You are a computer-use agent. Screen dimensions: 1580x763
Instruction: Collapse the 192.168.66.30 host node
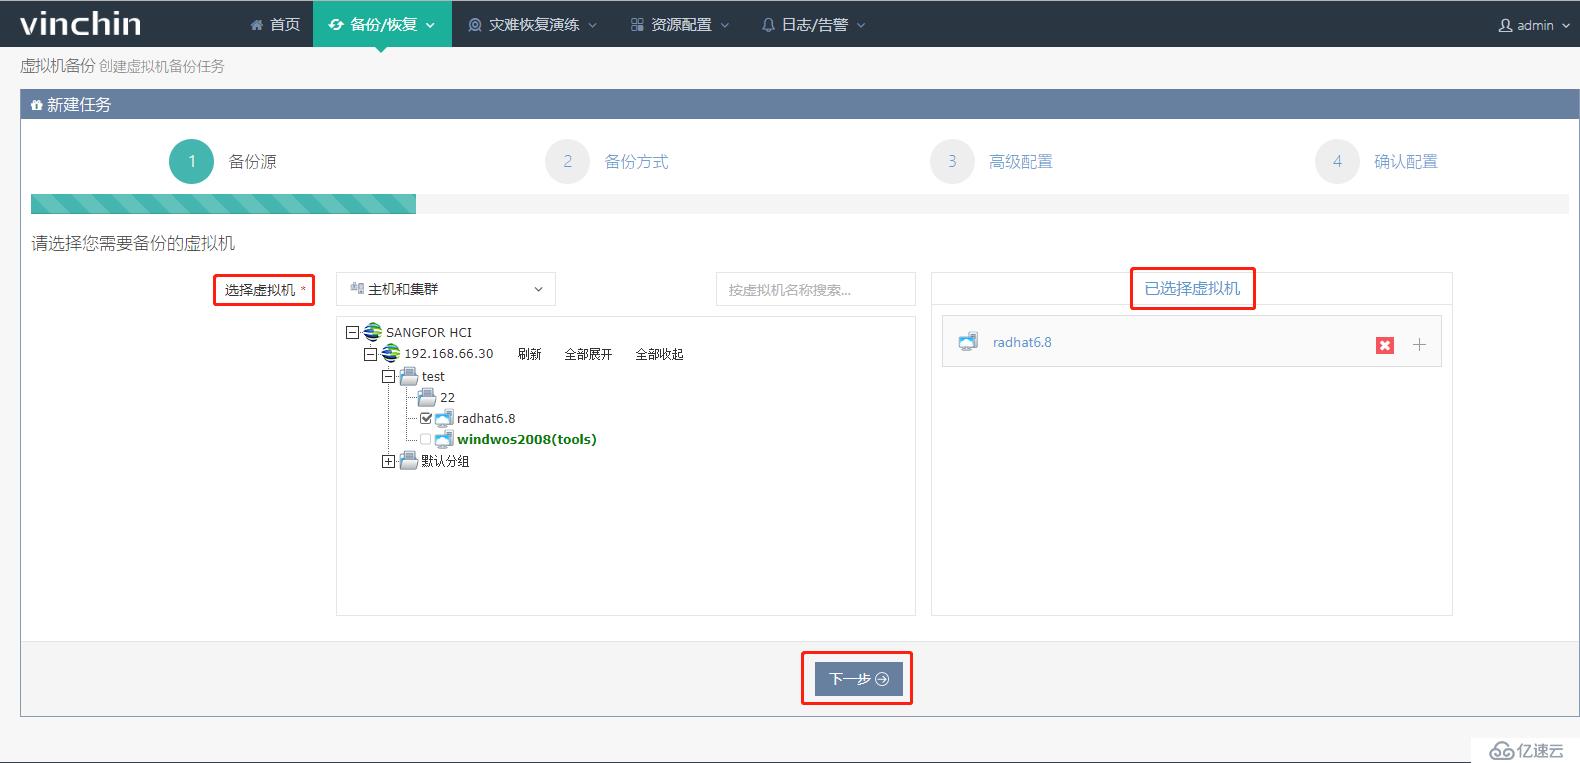click(x=370, y=354)
